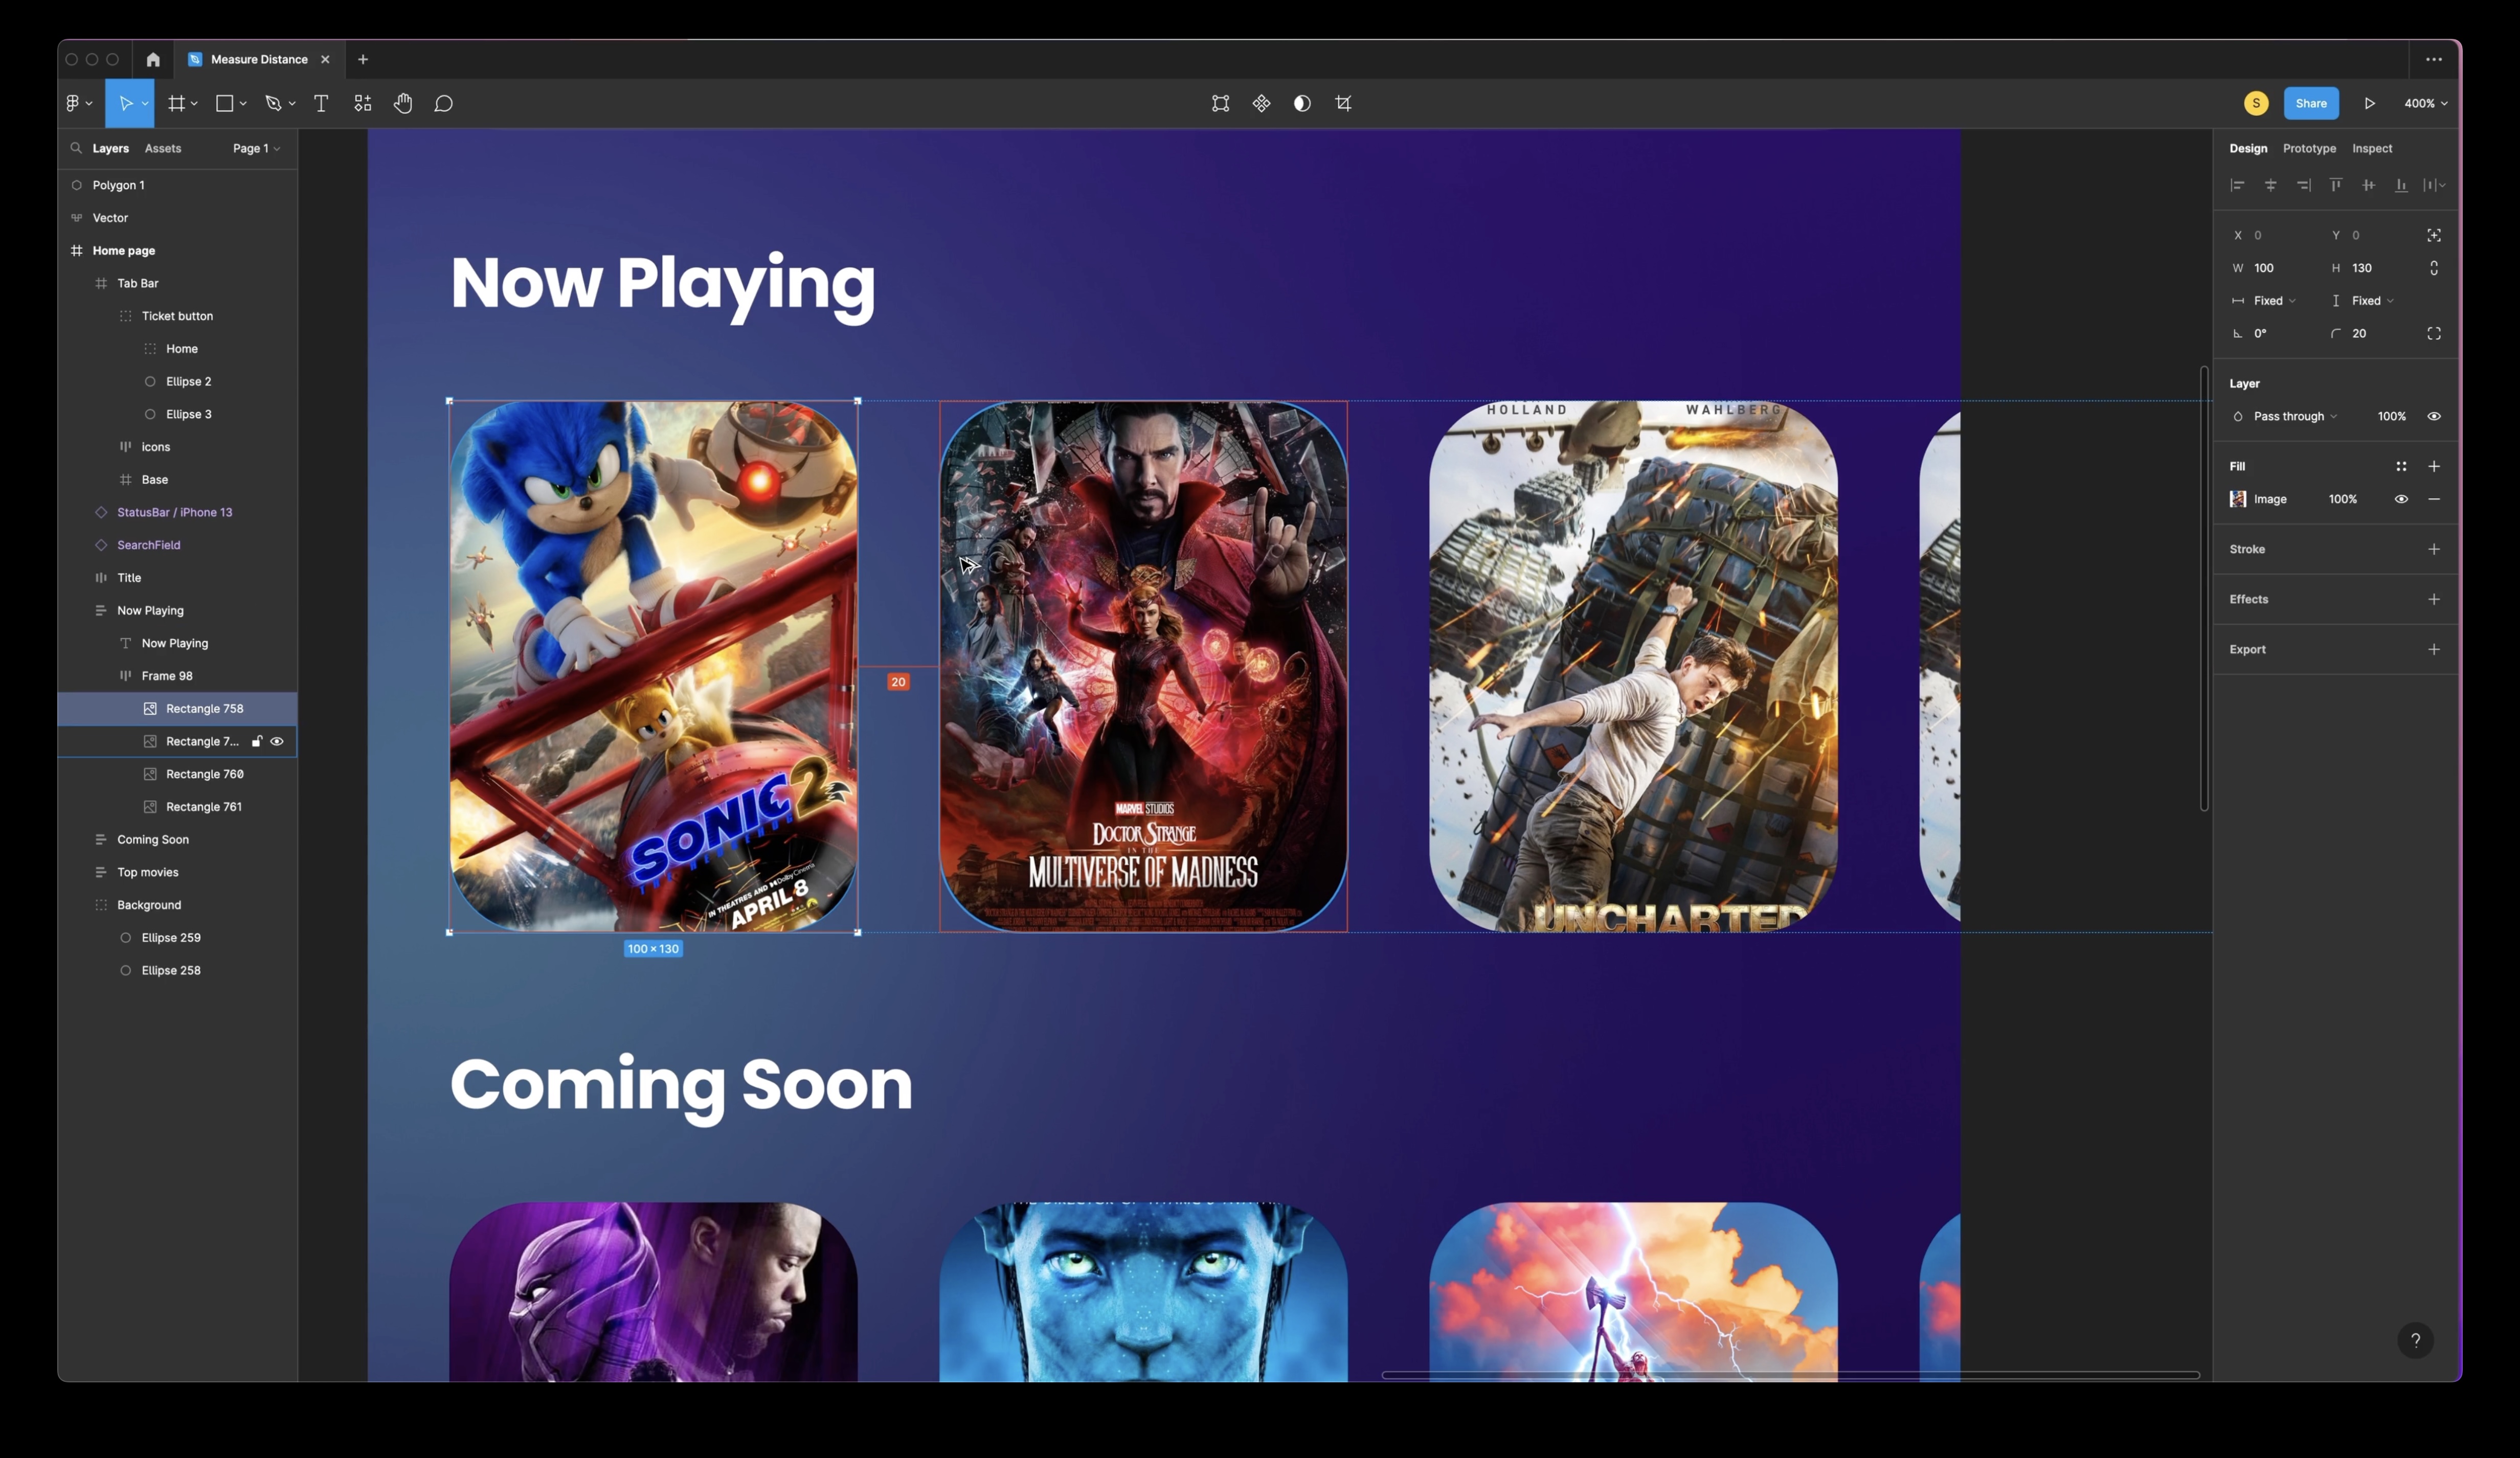Click the Crop image toolbar icon
The image size is (2520, 1458).
1343,103
